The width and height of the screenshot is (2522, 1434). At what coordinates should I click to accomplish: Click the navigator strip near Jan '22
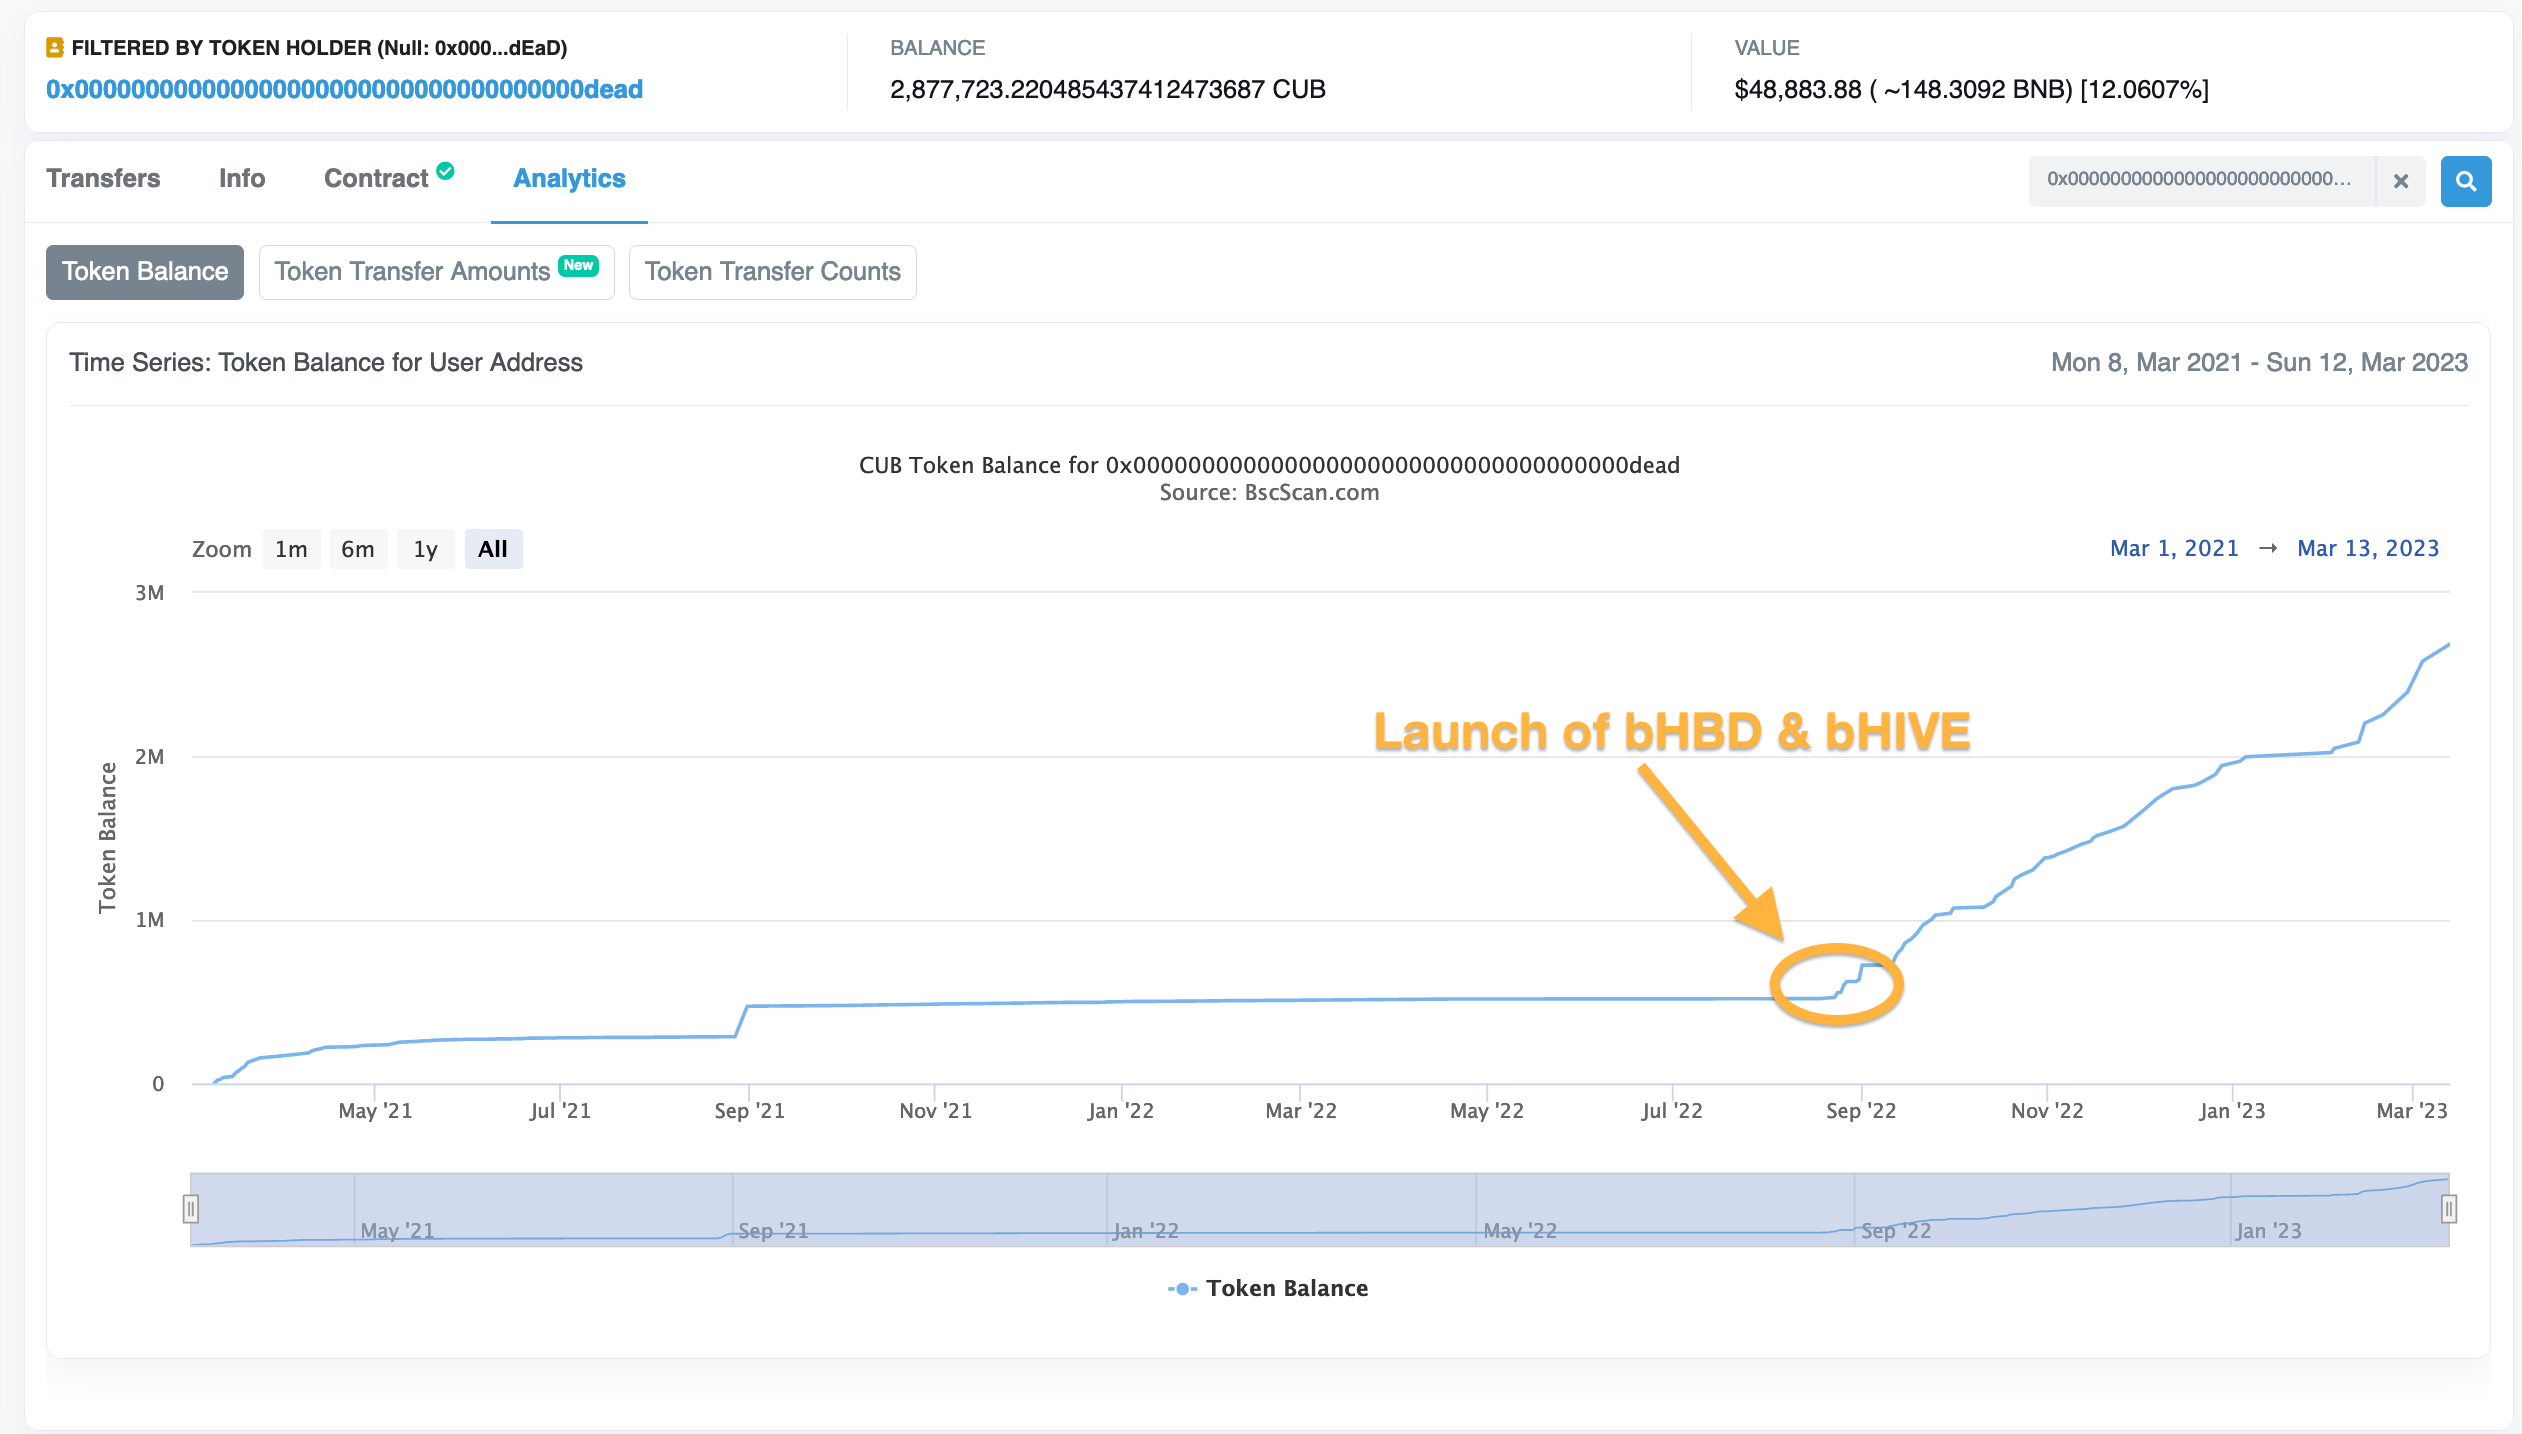tap(1146, 1230)
